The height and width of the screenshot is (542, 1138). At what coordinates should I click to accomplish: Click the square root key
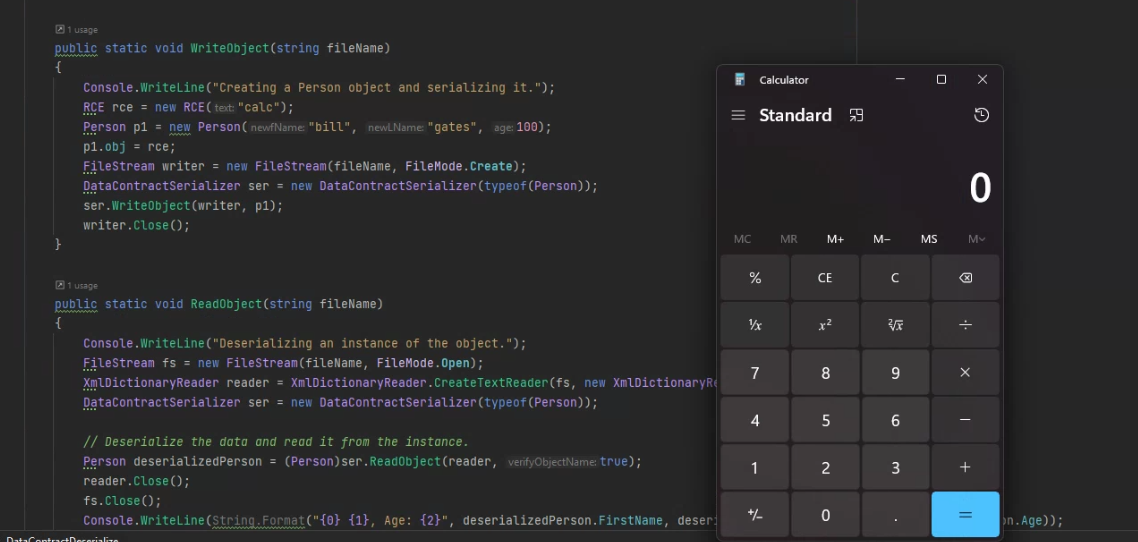895,325
